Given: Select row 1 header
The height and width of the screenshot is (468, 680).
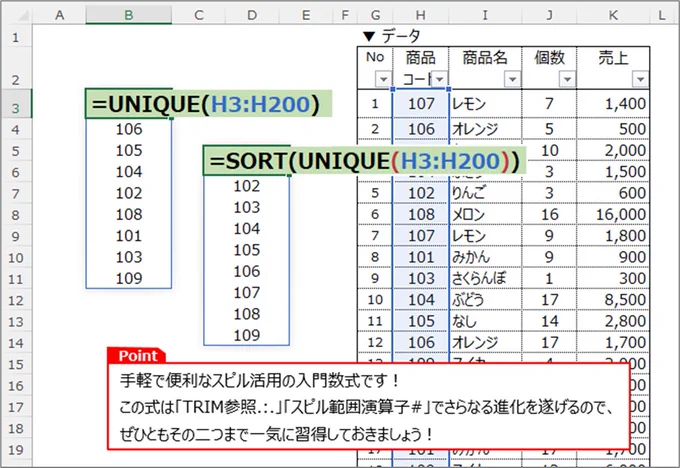Looking at the screenshot, I should click(x=16, y=37).
